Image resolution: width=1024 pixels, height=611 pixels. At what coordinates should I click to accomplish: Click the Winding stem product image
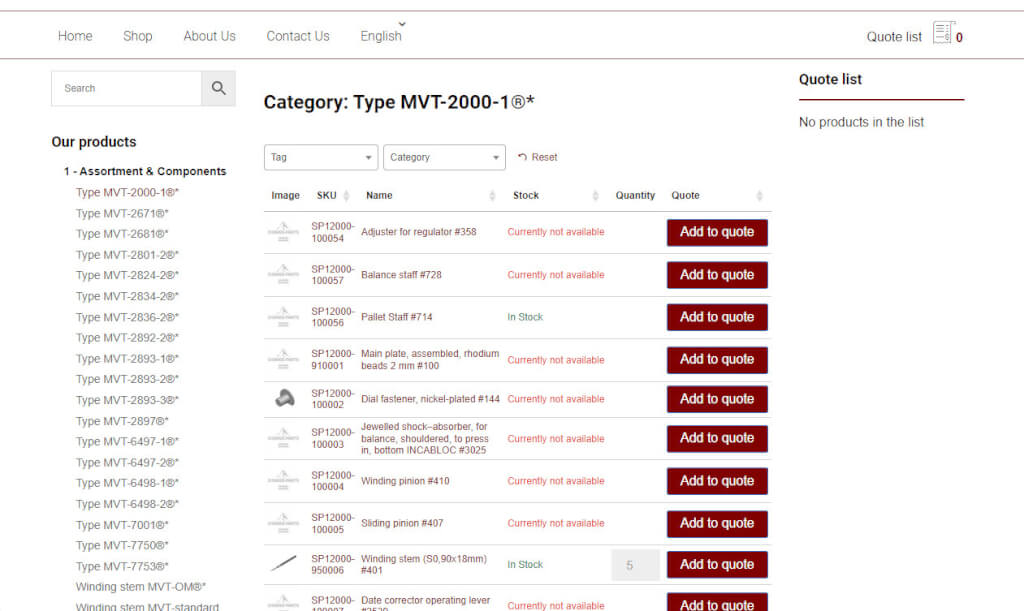[x=284, y=564]
